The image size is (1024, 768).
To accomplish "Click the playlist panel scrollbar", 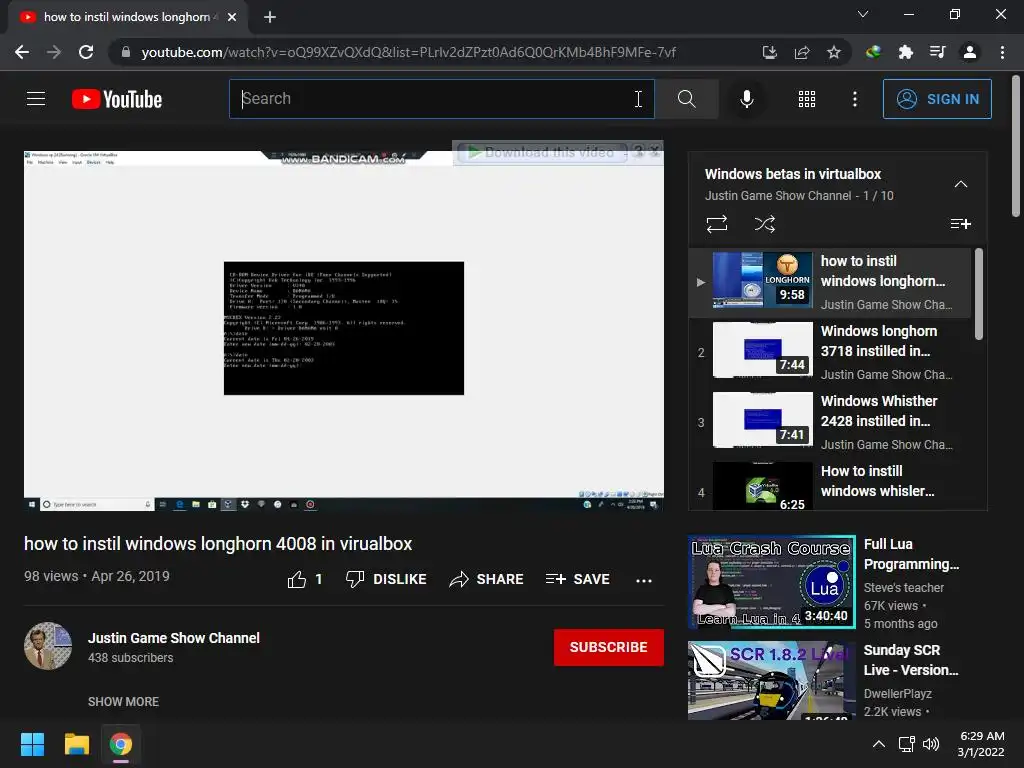I will pos(978,294).
